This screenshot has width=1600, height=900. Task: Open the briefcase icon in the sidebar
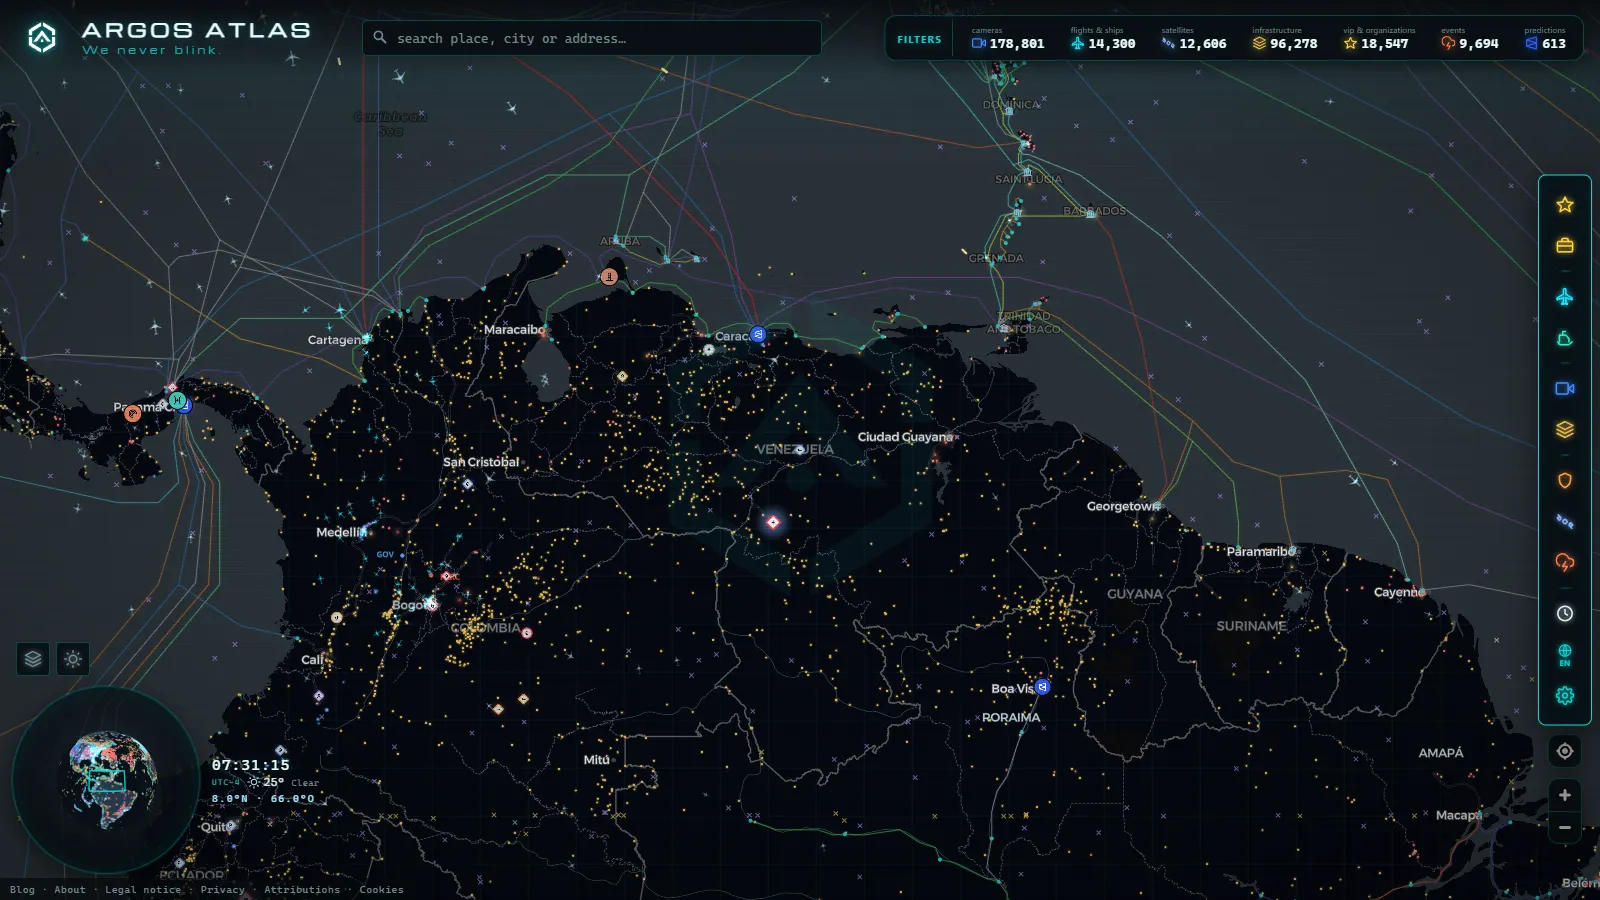[1565, 245]
